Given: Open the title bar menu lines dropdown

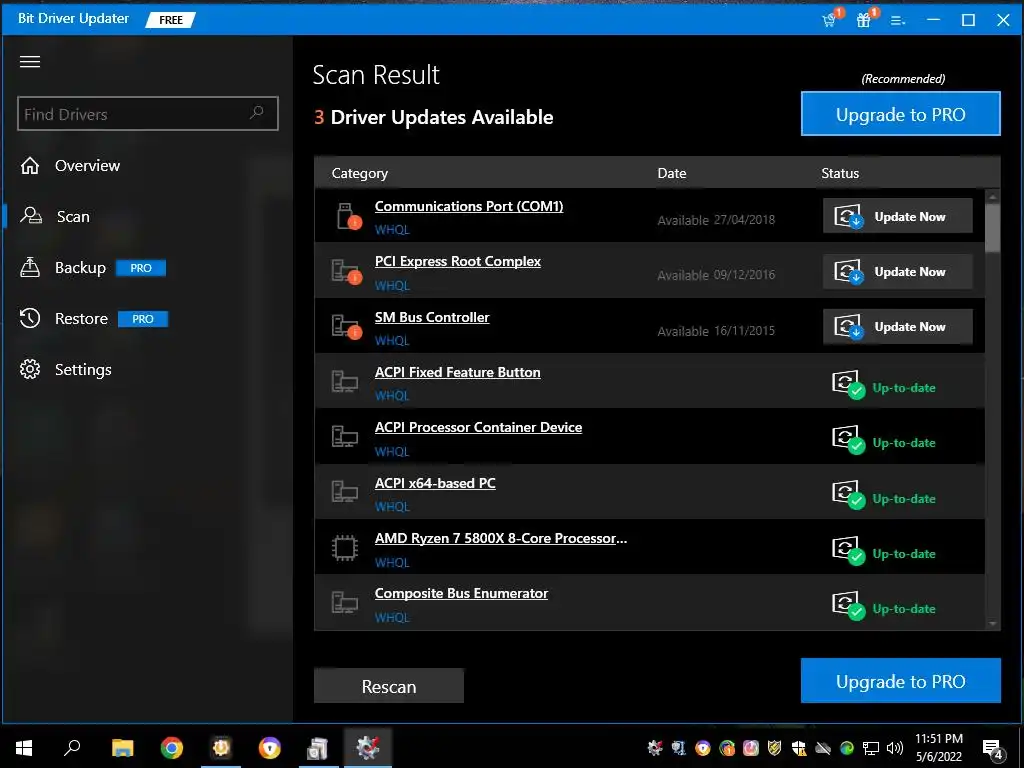Looking at the screenshot, I should (x=899, y=21).
